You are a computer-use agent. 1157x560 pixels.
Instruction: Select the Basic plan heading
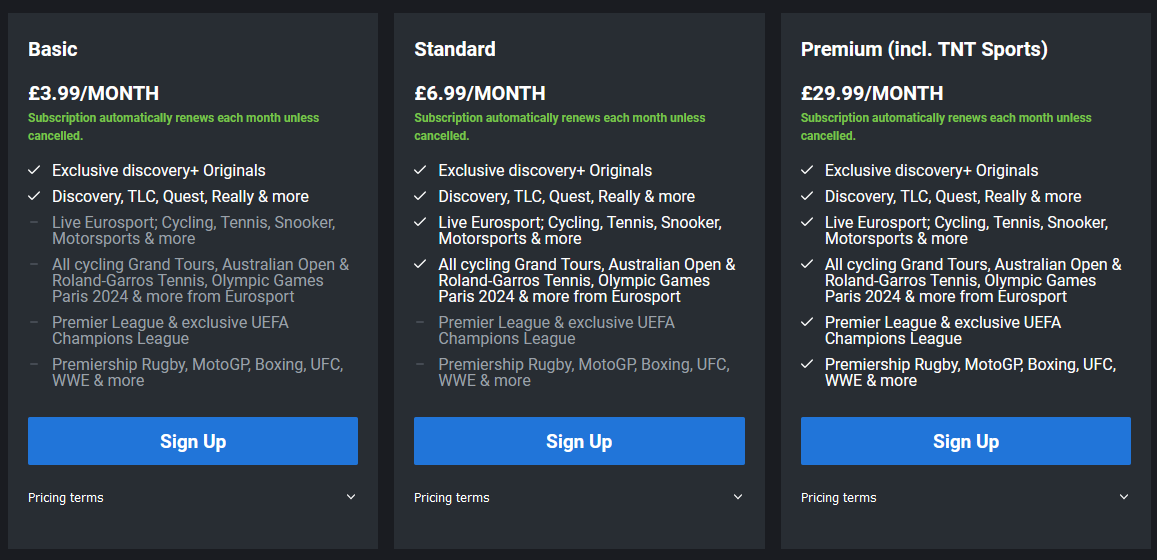[53, 49]
